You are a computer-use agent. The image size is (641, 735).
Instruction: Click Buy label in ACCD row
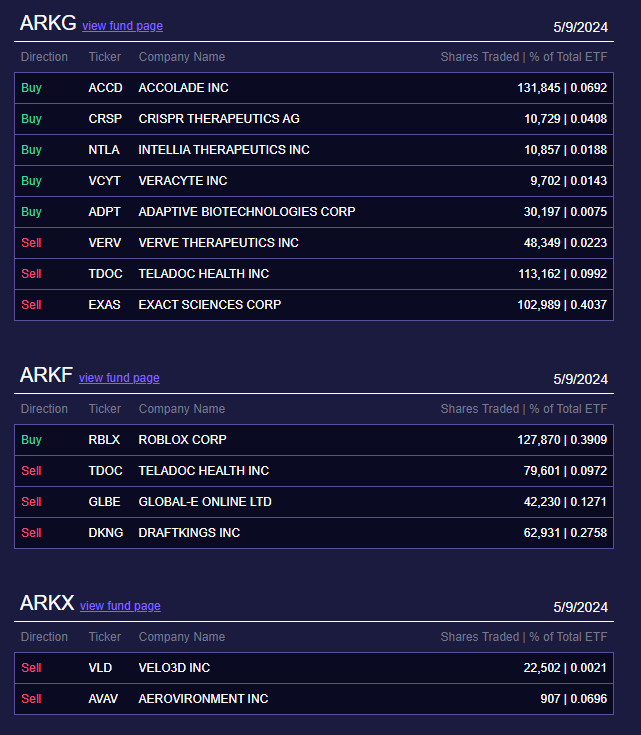point(31,88)
